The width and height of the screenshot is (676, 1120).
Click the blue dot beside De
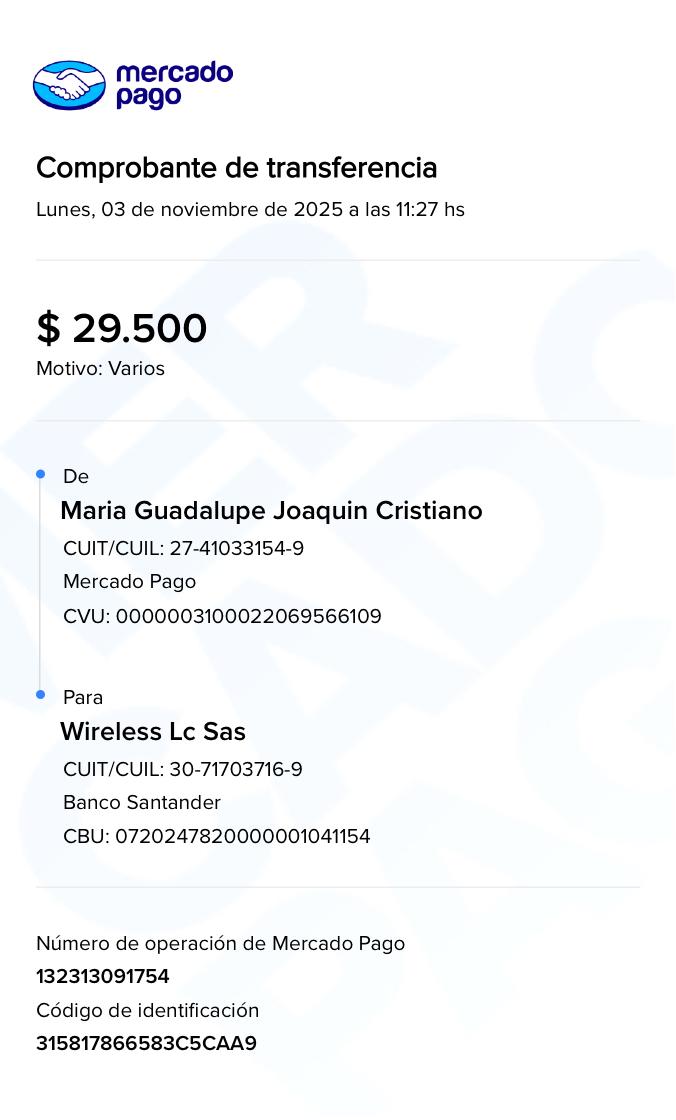click(41, 474)
